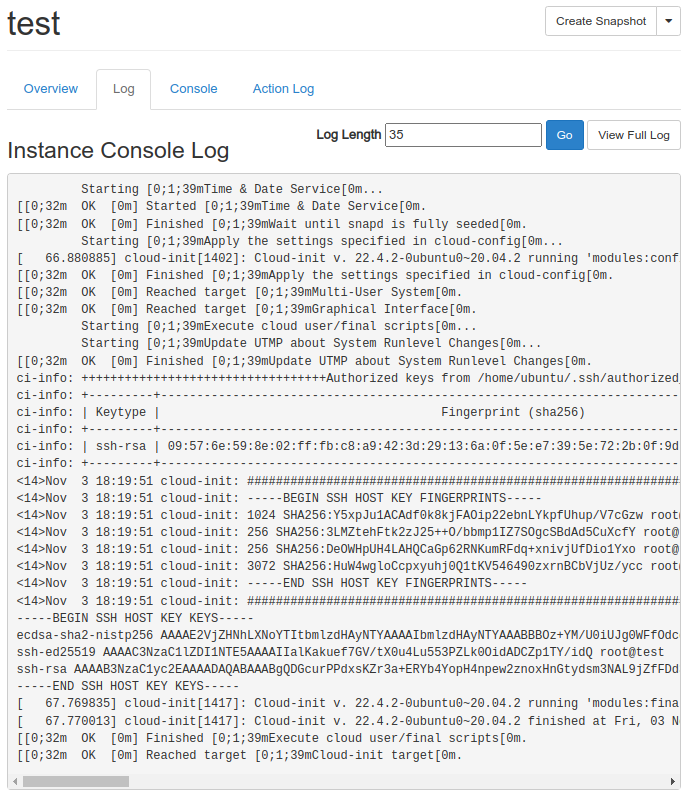Click the Keytype Fingerprint (sha256) header line
The width and height of the screenshot is (687, 796).
pos(301,412)
